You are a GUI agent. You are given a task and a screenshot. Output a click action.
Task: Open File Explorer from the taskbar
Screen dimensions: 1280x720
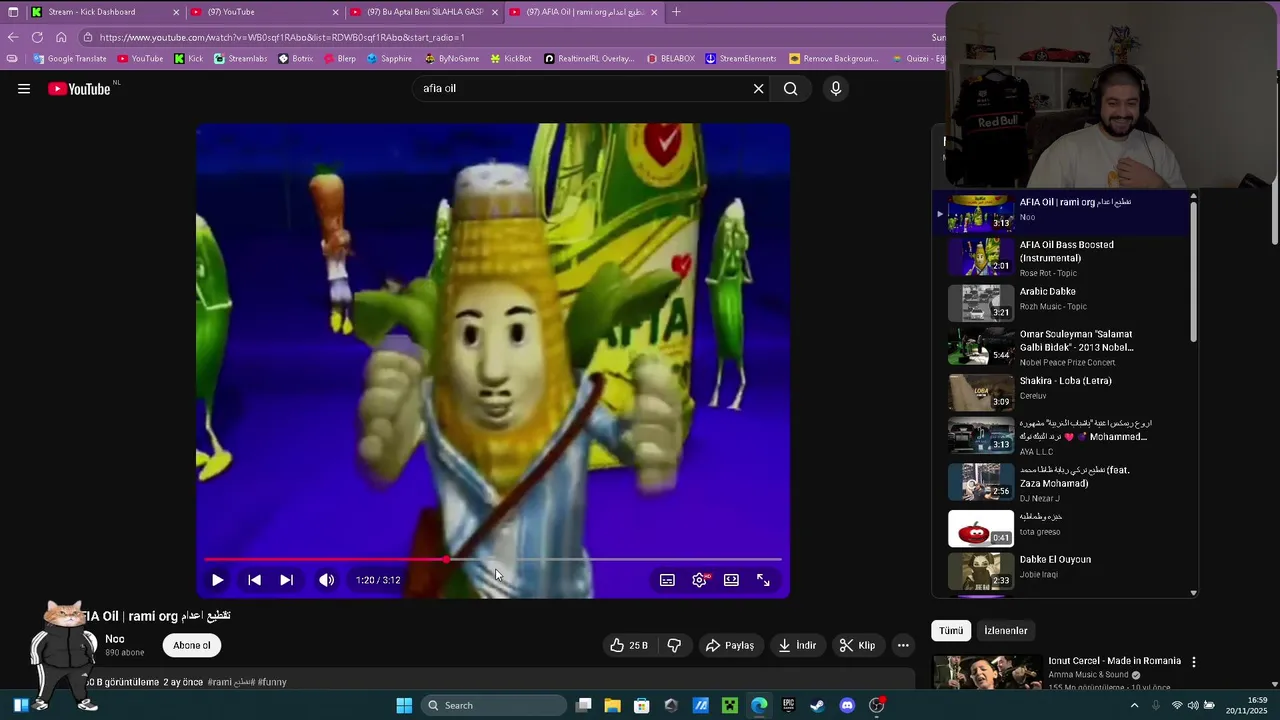pos(613,706)
